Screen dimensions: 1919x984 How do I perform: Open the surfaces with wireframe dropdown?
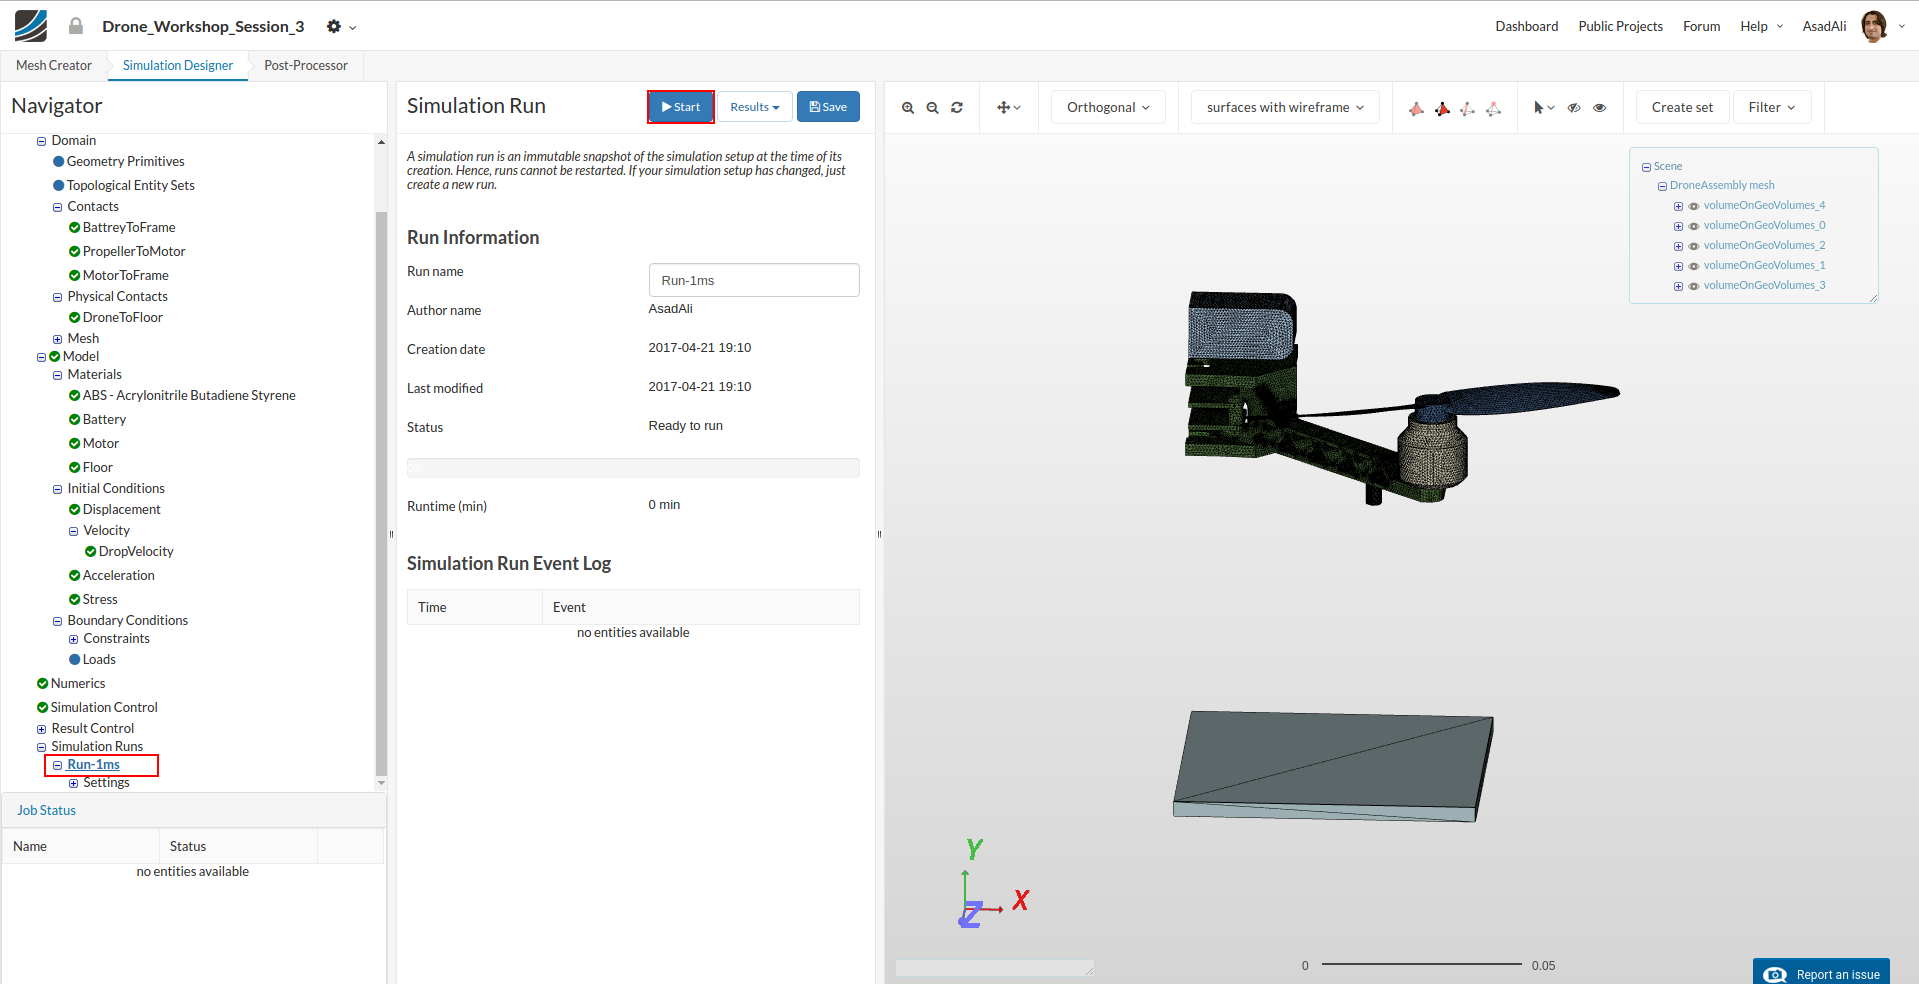click(1284, 108)
